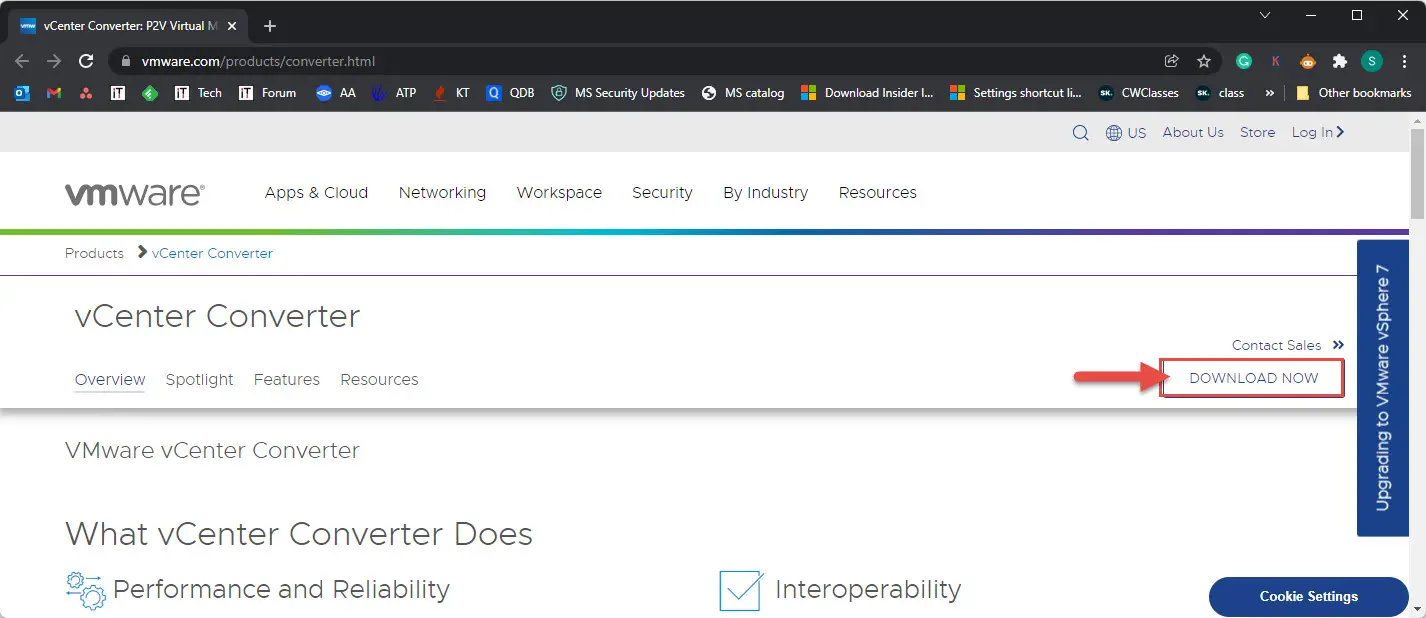The width and height of the screenshot is (1426, 618).
Task: Open the Contact Sales link
Action: pos(1277,345)
